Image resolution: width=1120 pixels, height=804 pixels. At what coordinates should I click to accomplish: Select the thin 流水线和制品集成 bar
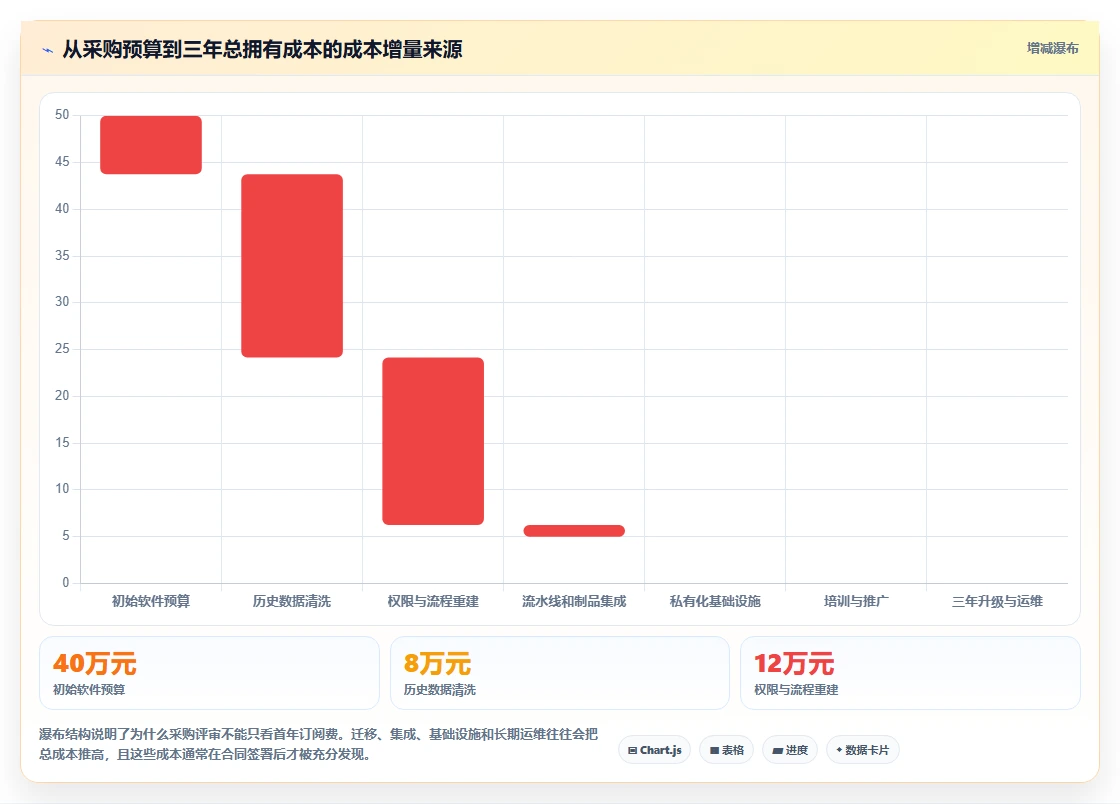coord(574,531)
